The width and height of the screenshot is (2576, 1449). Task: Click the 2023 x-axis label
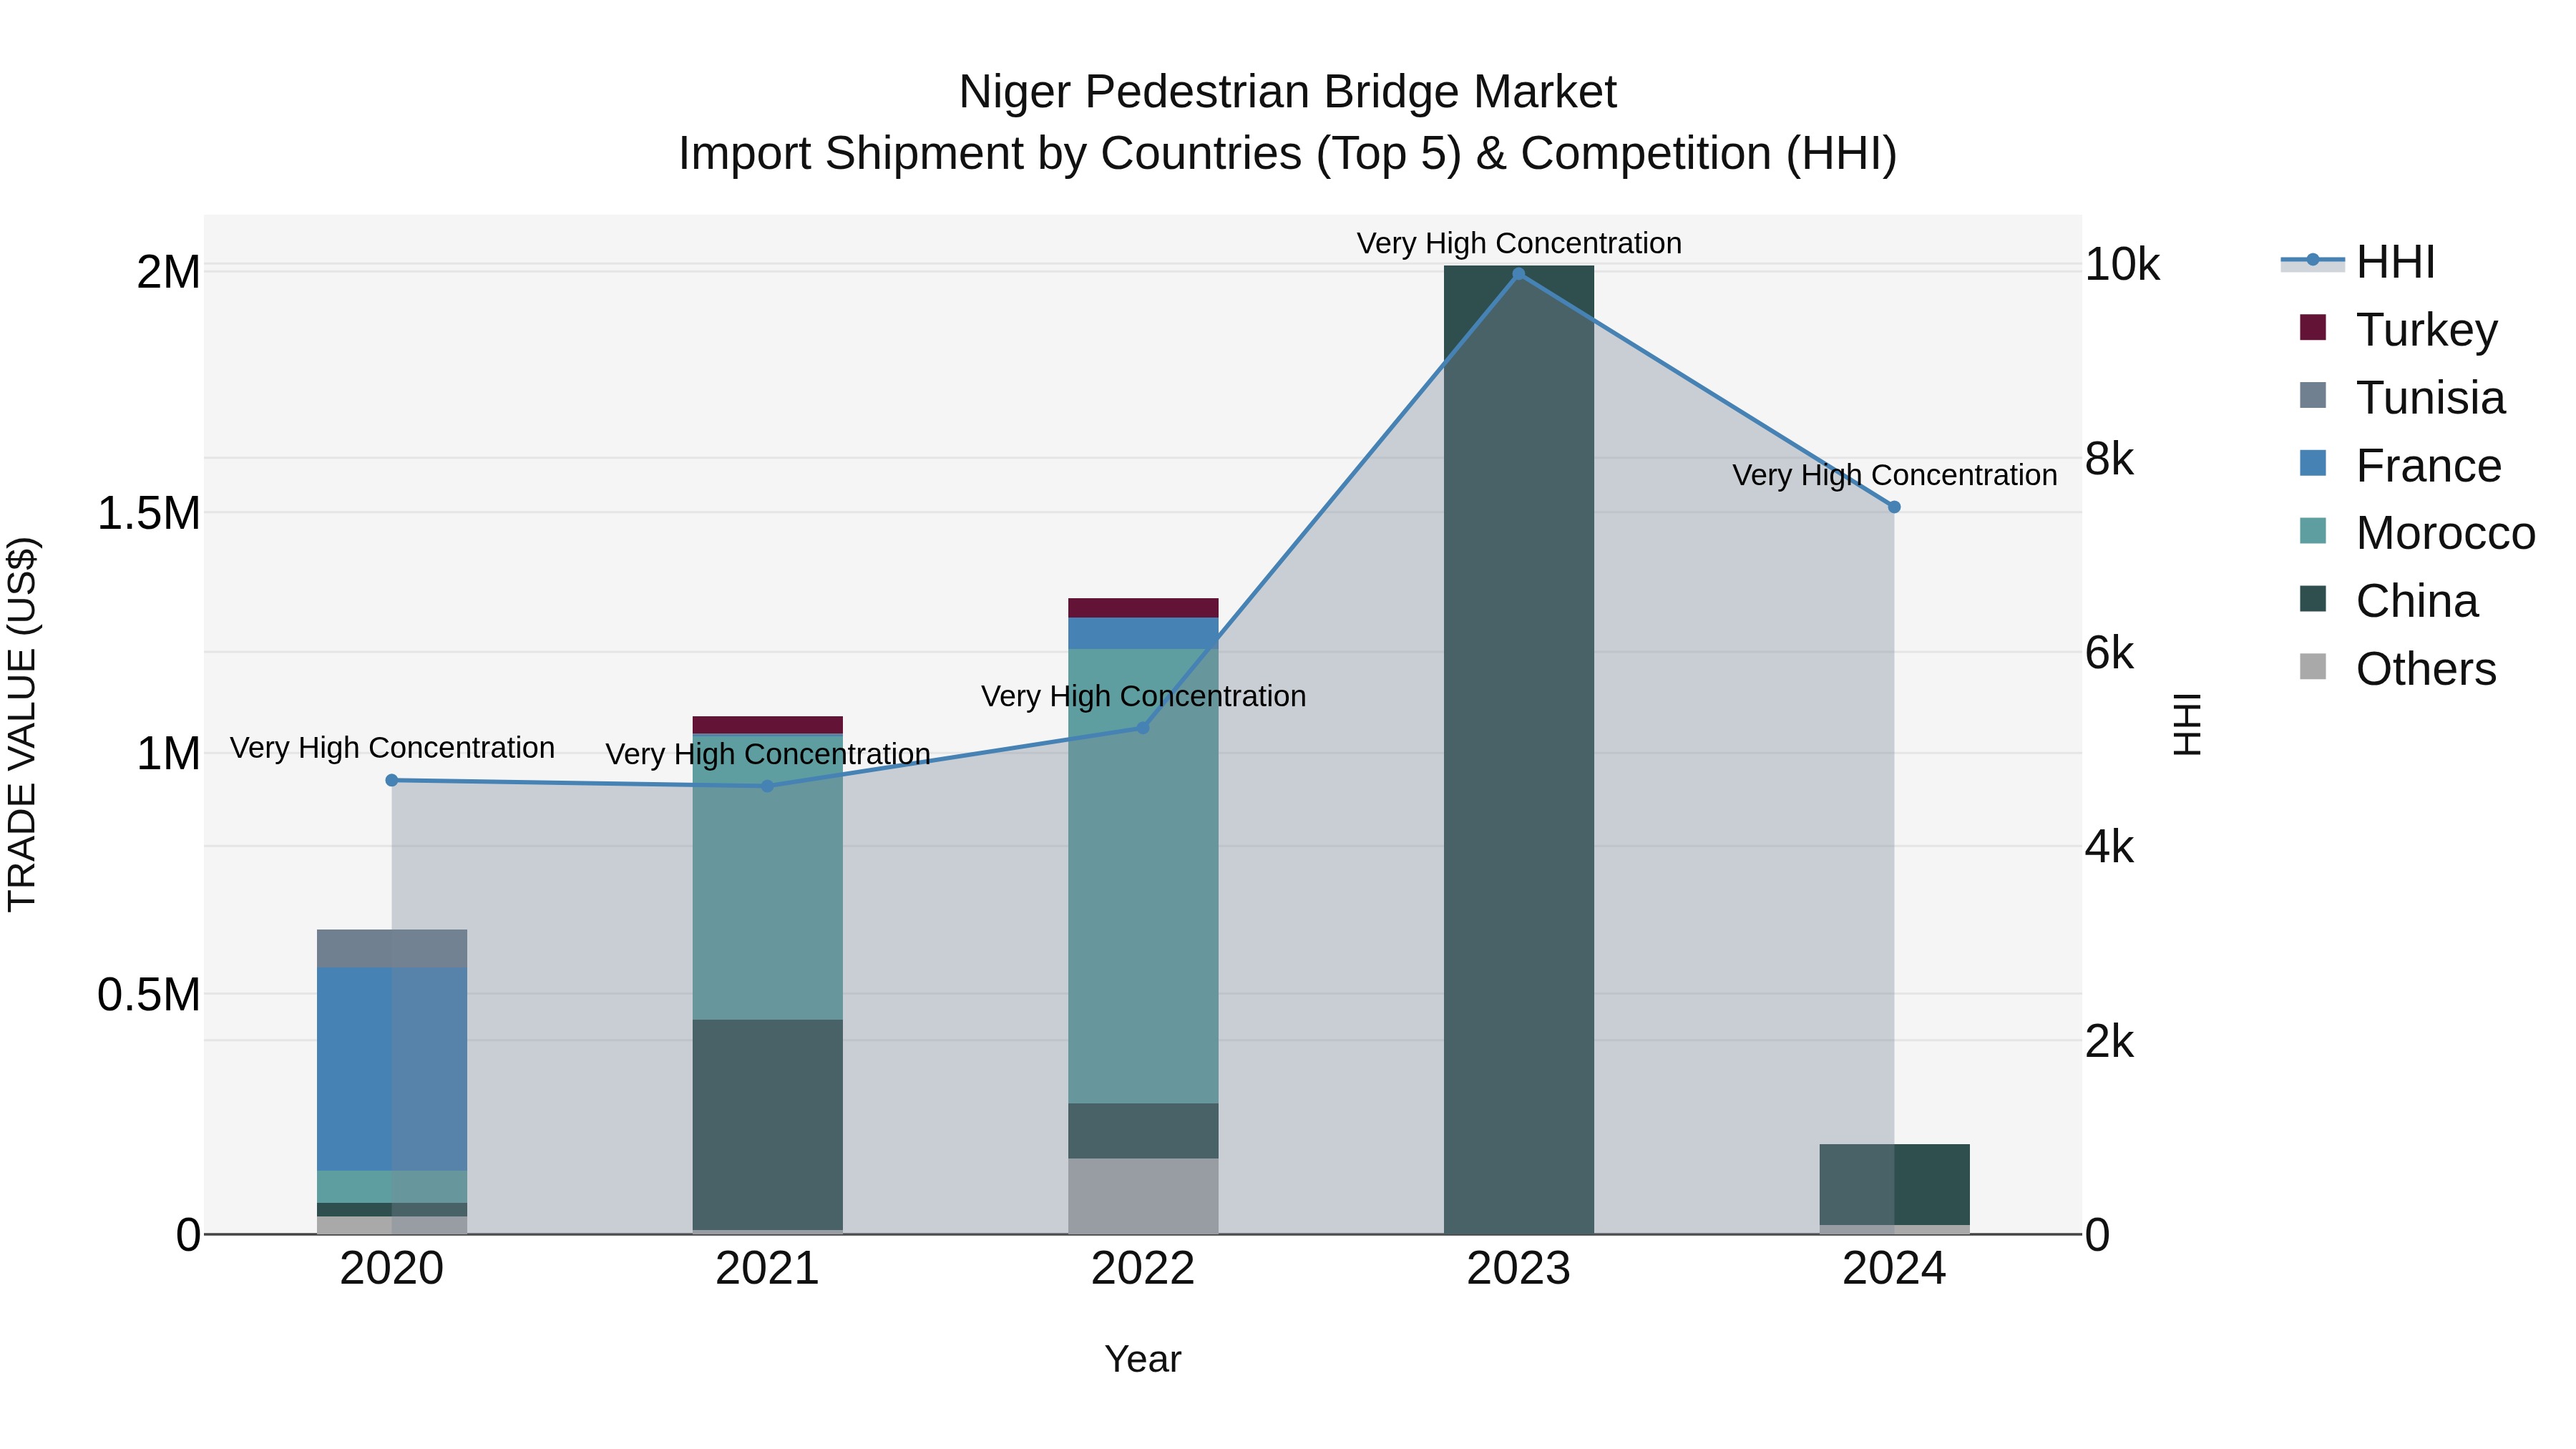click(x=1519, y=1269)
